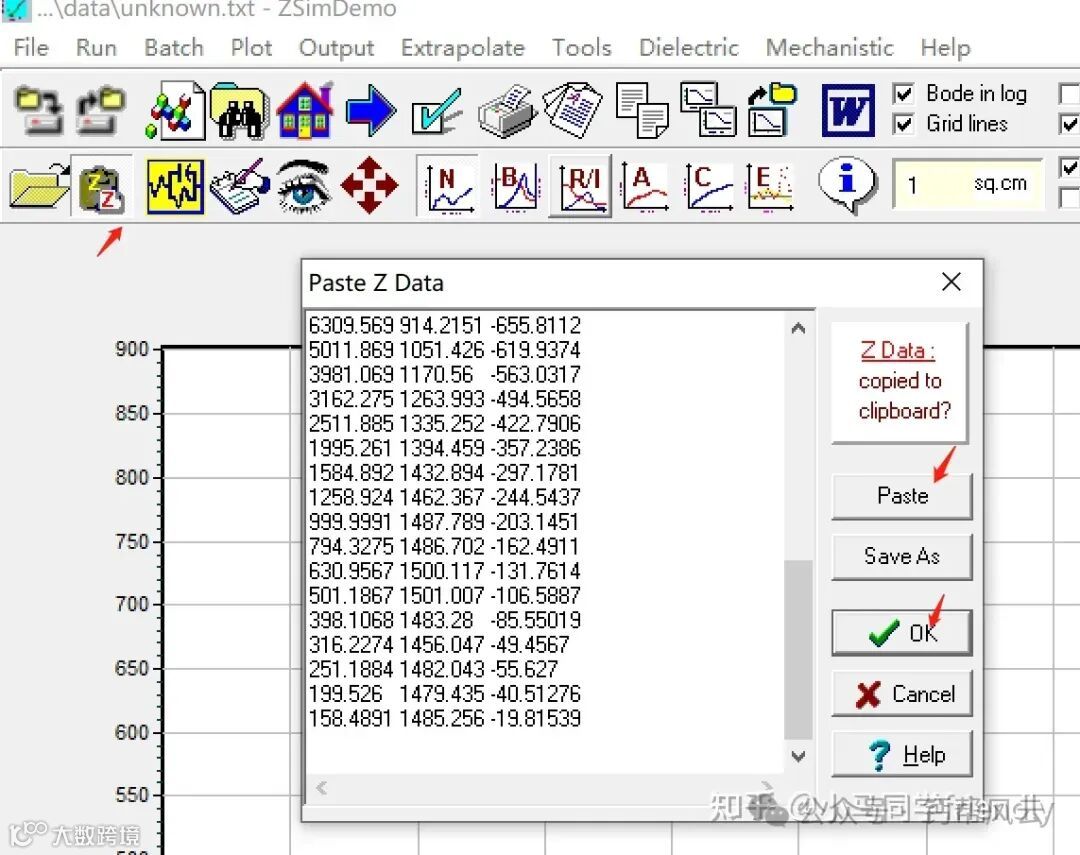Click the printer icon
The height and width of the screenshot is (855, 1080).
(506, 111)
